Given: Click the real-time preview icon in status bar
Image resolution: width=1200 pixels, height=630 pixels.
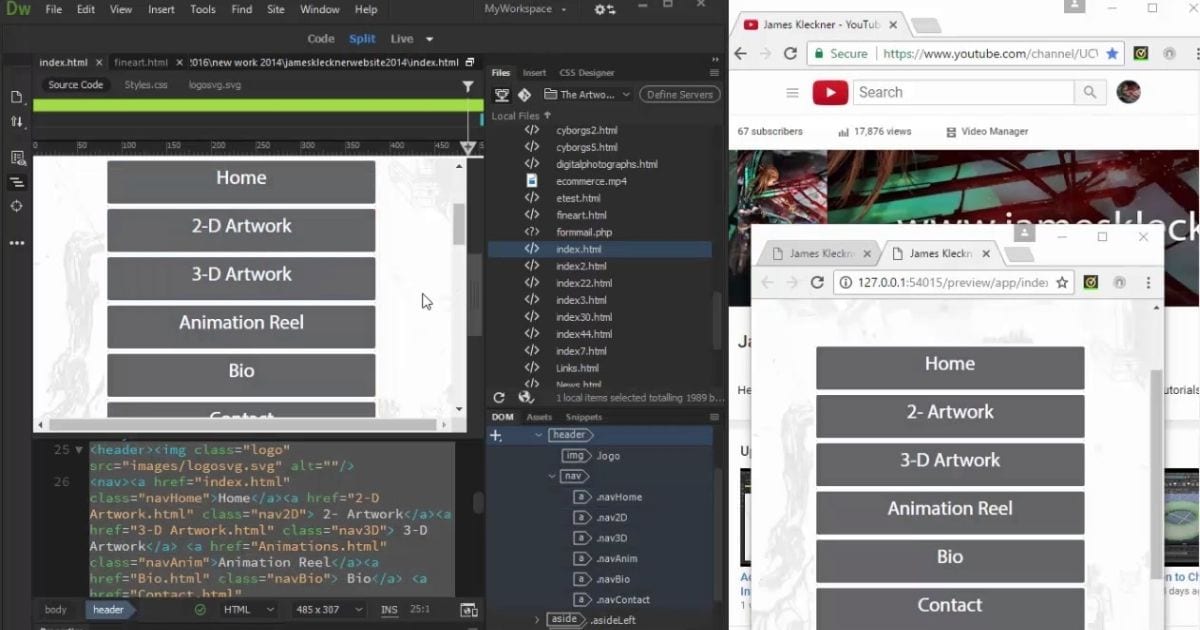Looking at the screenshot, I should point(468,610).
